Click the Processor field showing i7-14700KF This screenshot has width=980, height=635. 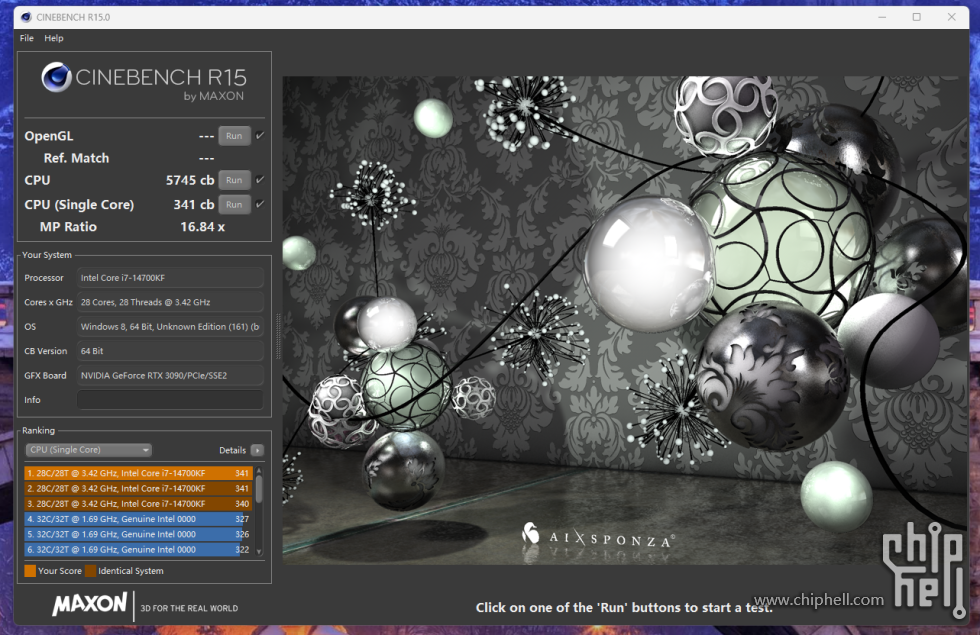(170, 278)
